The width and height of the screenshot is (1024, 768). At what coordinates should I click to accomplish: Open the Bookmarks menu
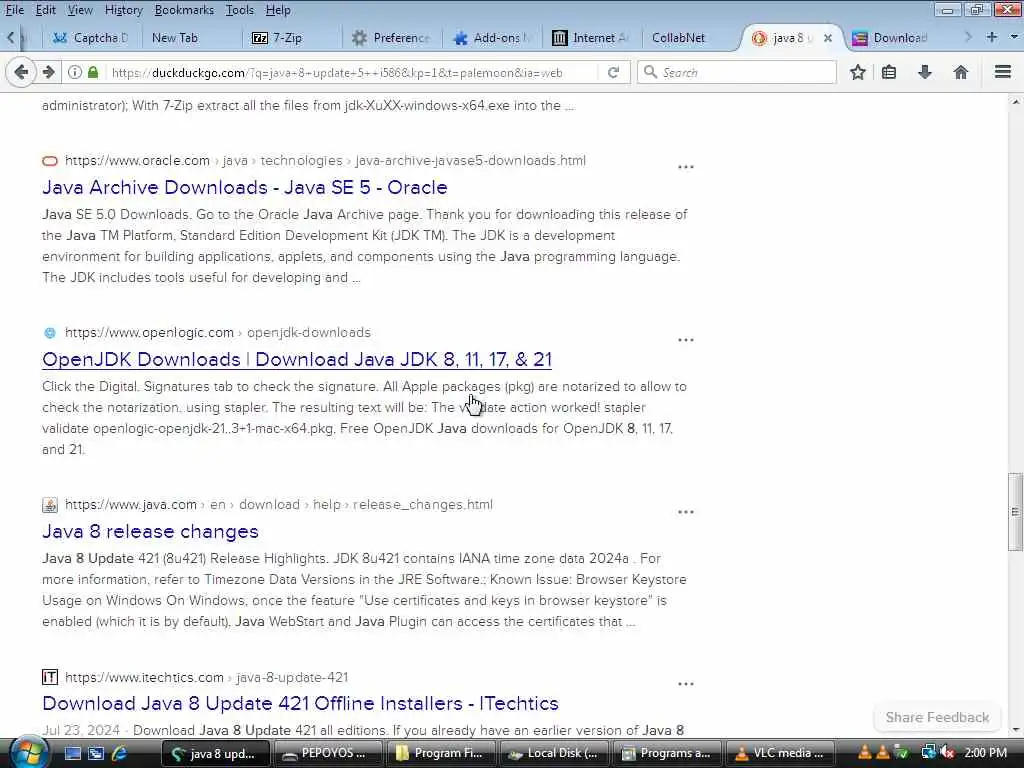184,10
